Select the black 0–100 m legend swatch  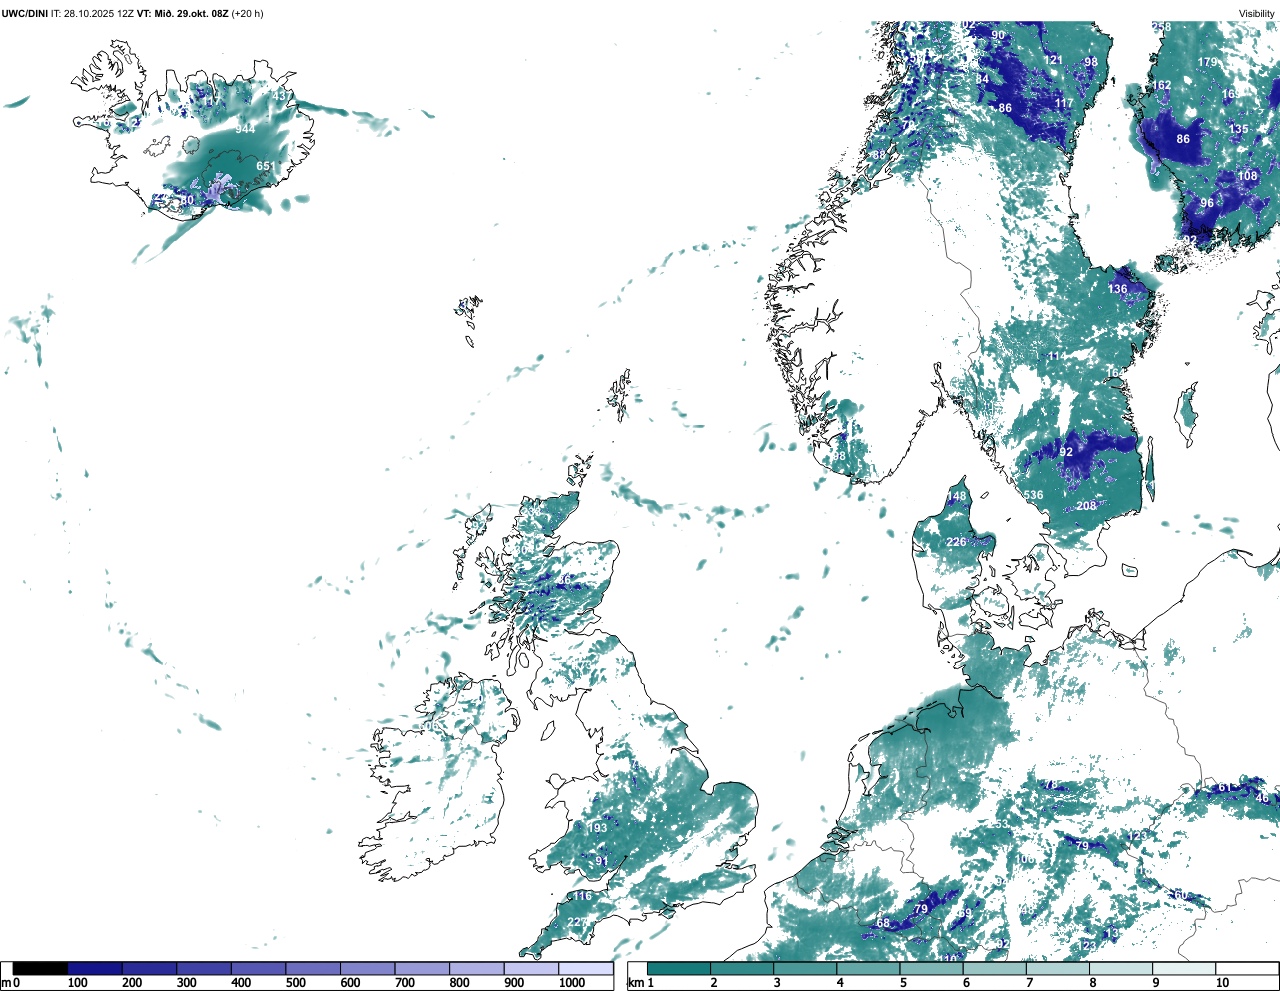click(40, 968)
